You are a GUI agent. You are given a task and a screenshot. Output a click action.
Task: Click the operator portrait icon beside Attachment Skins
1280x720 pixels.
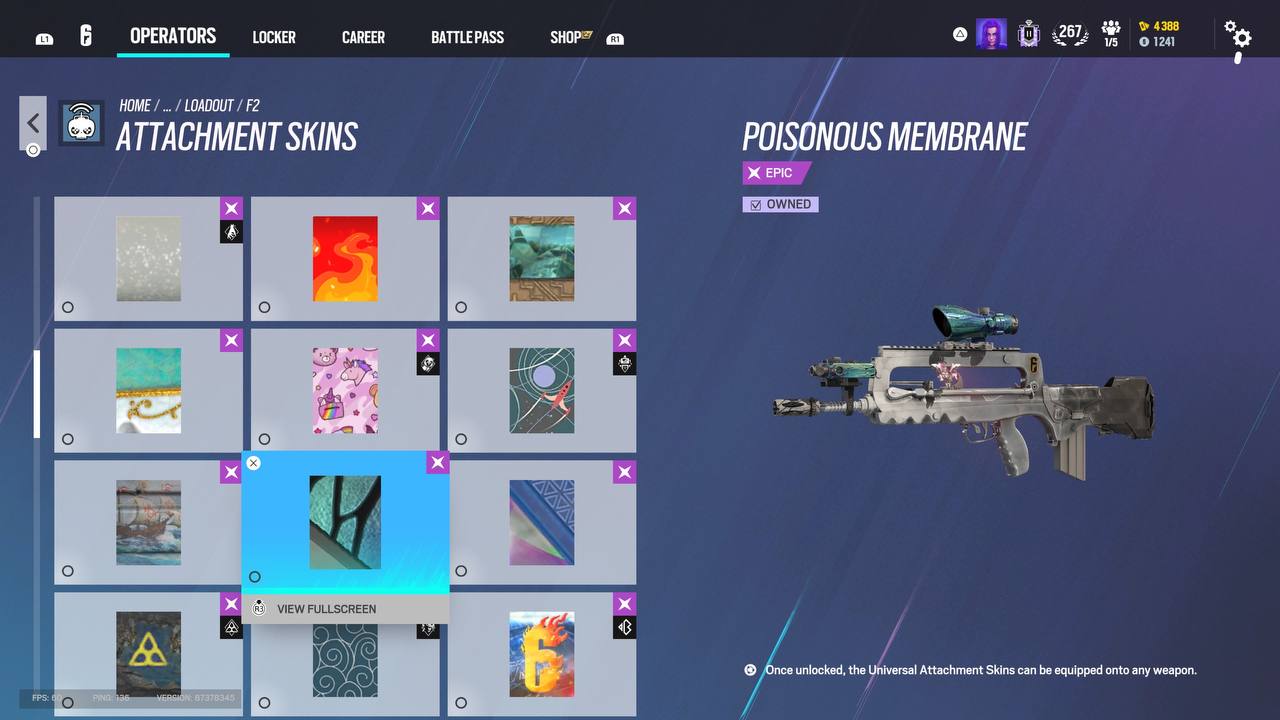coord(81,123)
